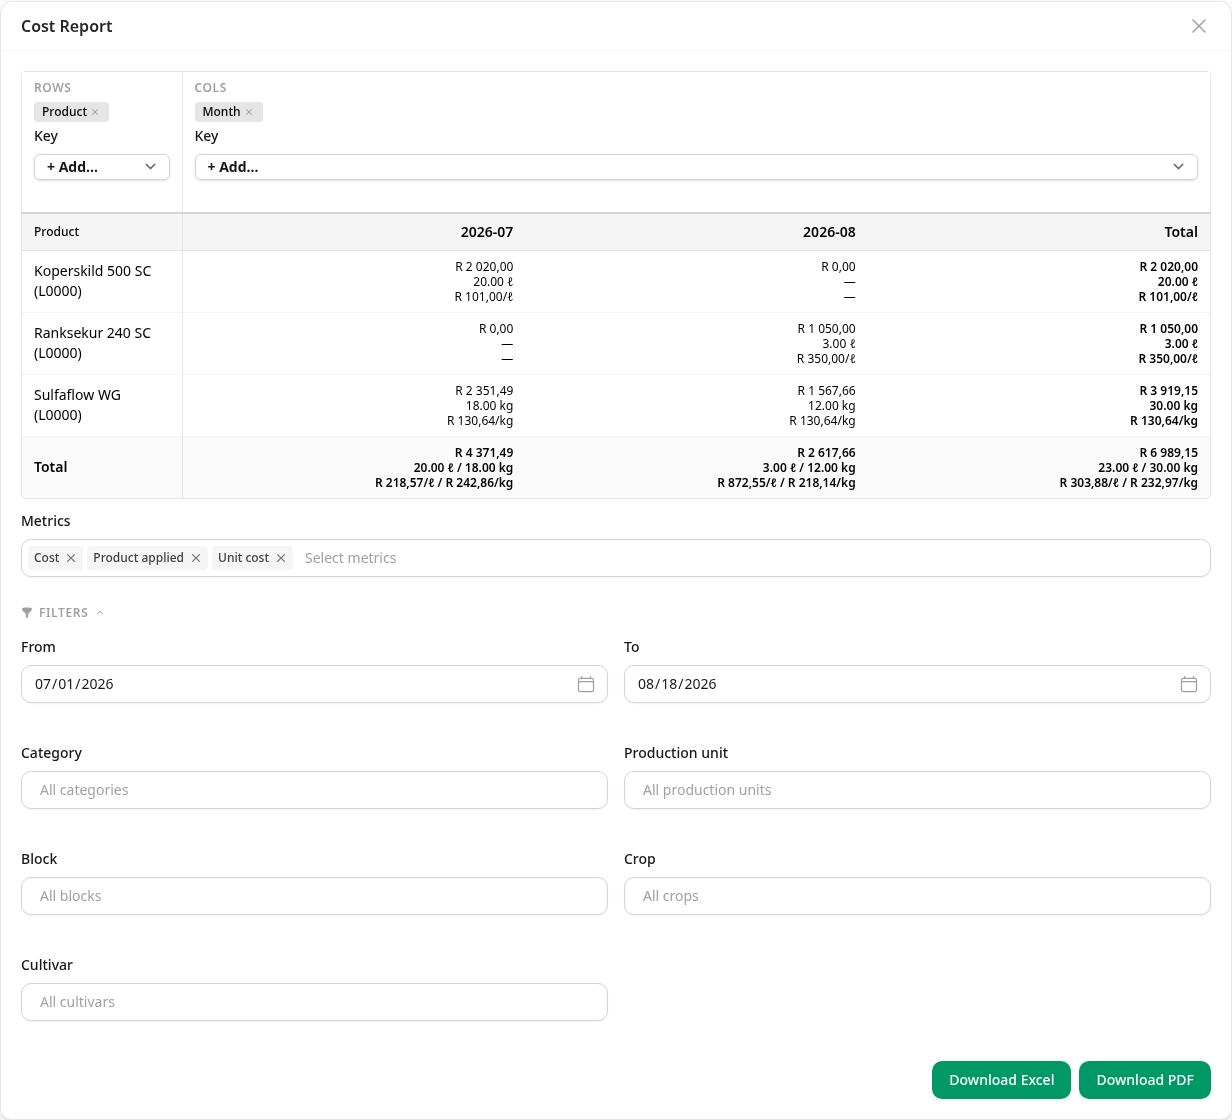Click the 2026-08 column header
Image resolution: width=1232 pixels, height=1120 pixels.
pyautogui.click(x=829, y=232)
